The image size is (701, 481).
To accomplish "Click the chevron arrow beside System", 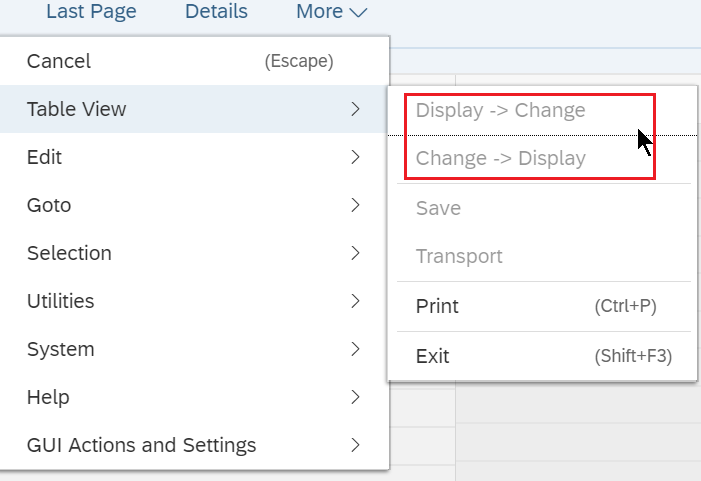I will [x=355, y=349].
